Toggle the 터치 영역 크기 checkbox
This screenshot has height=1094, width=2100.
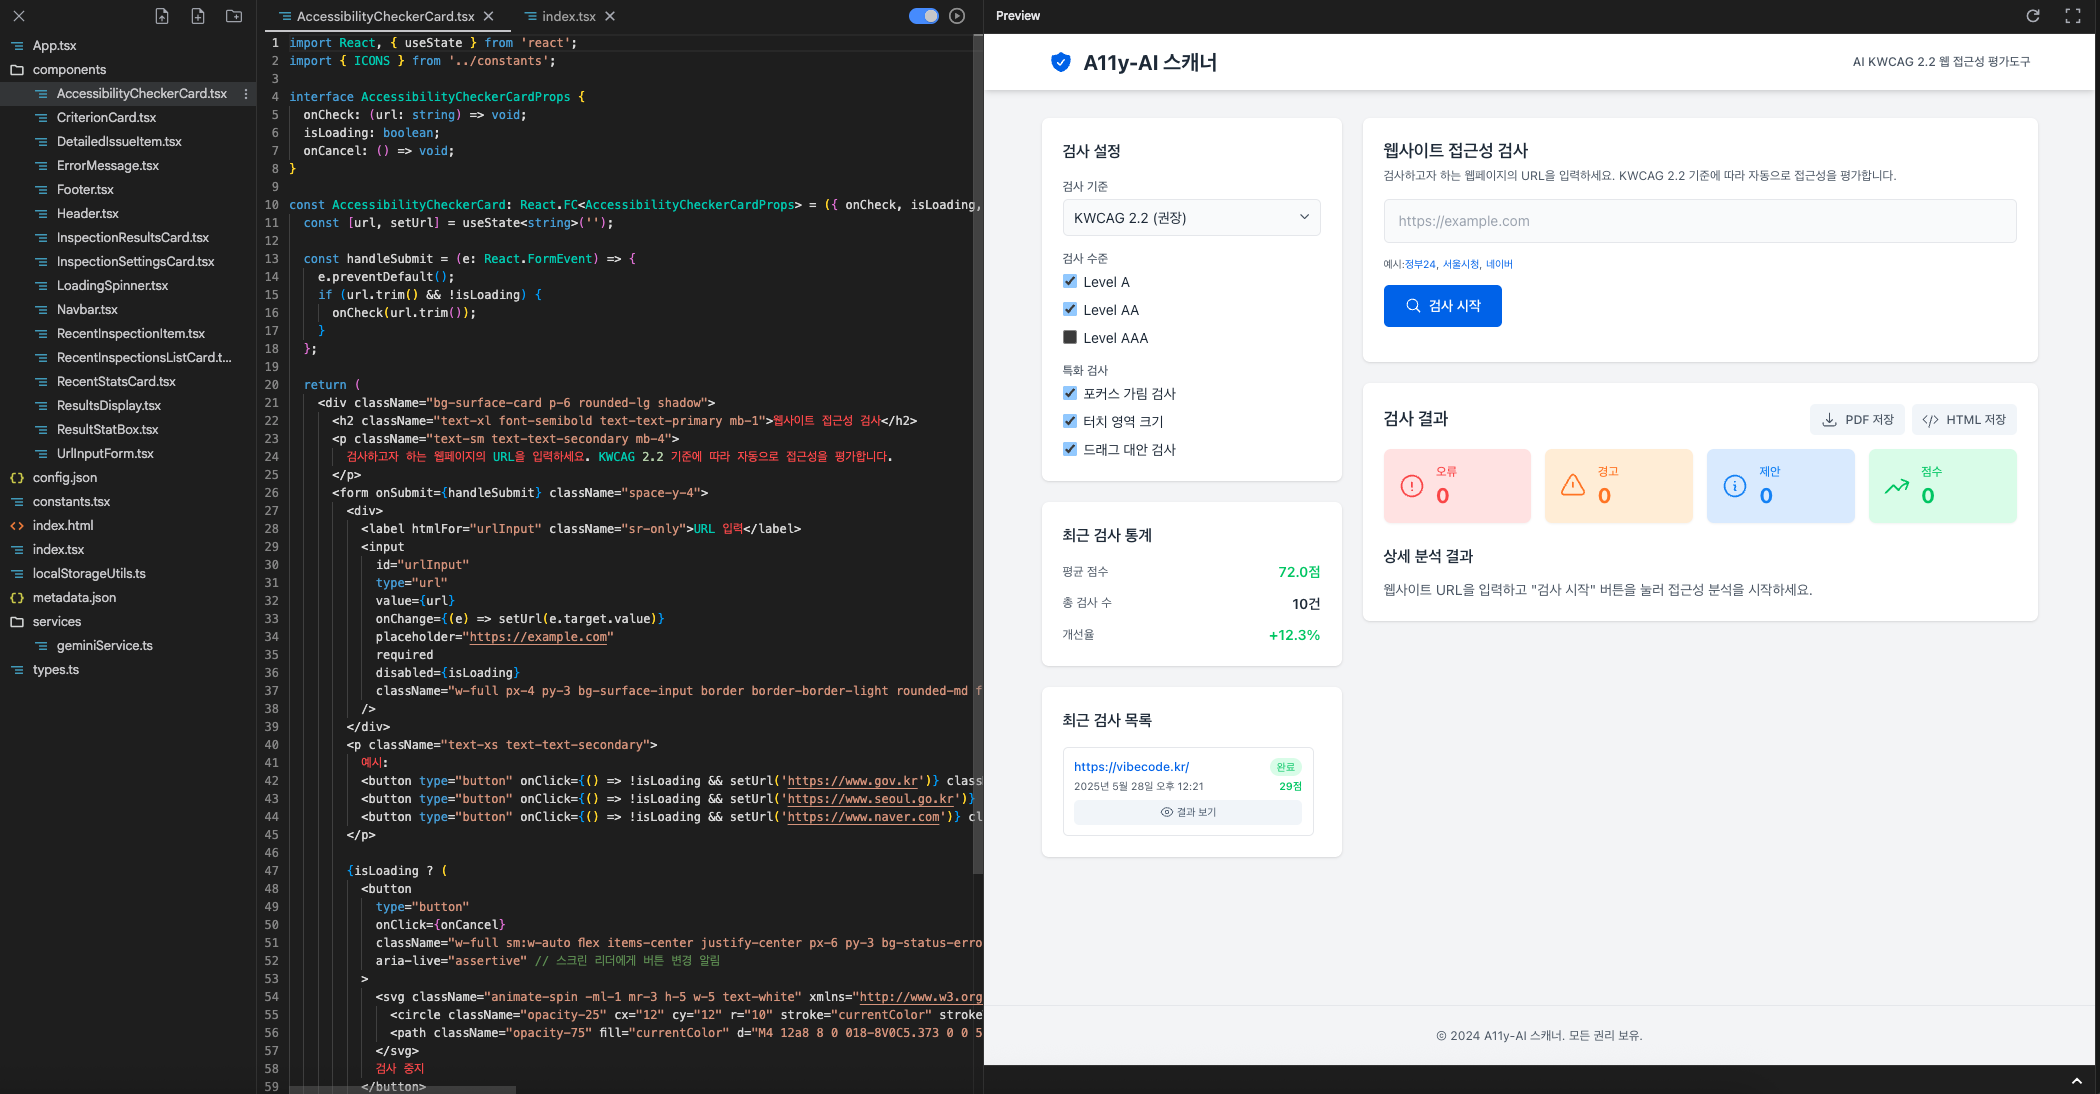pos(1070,421)
